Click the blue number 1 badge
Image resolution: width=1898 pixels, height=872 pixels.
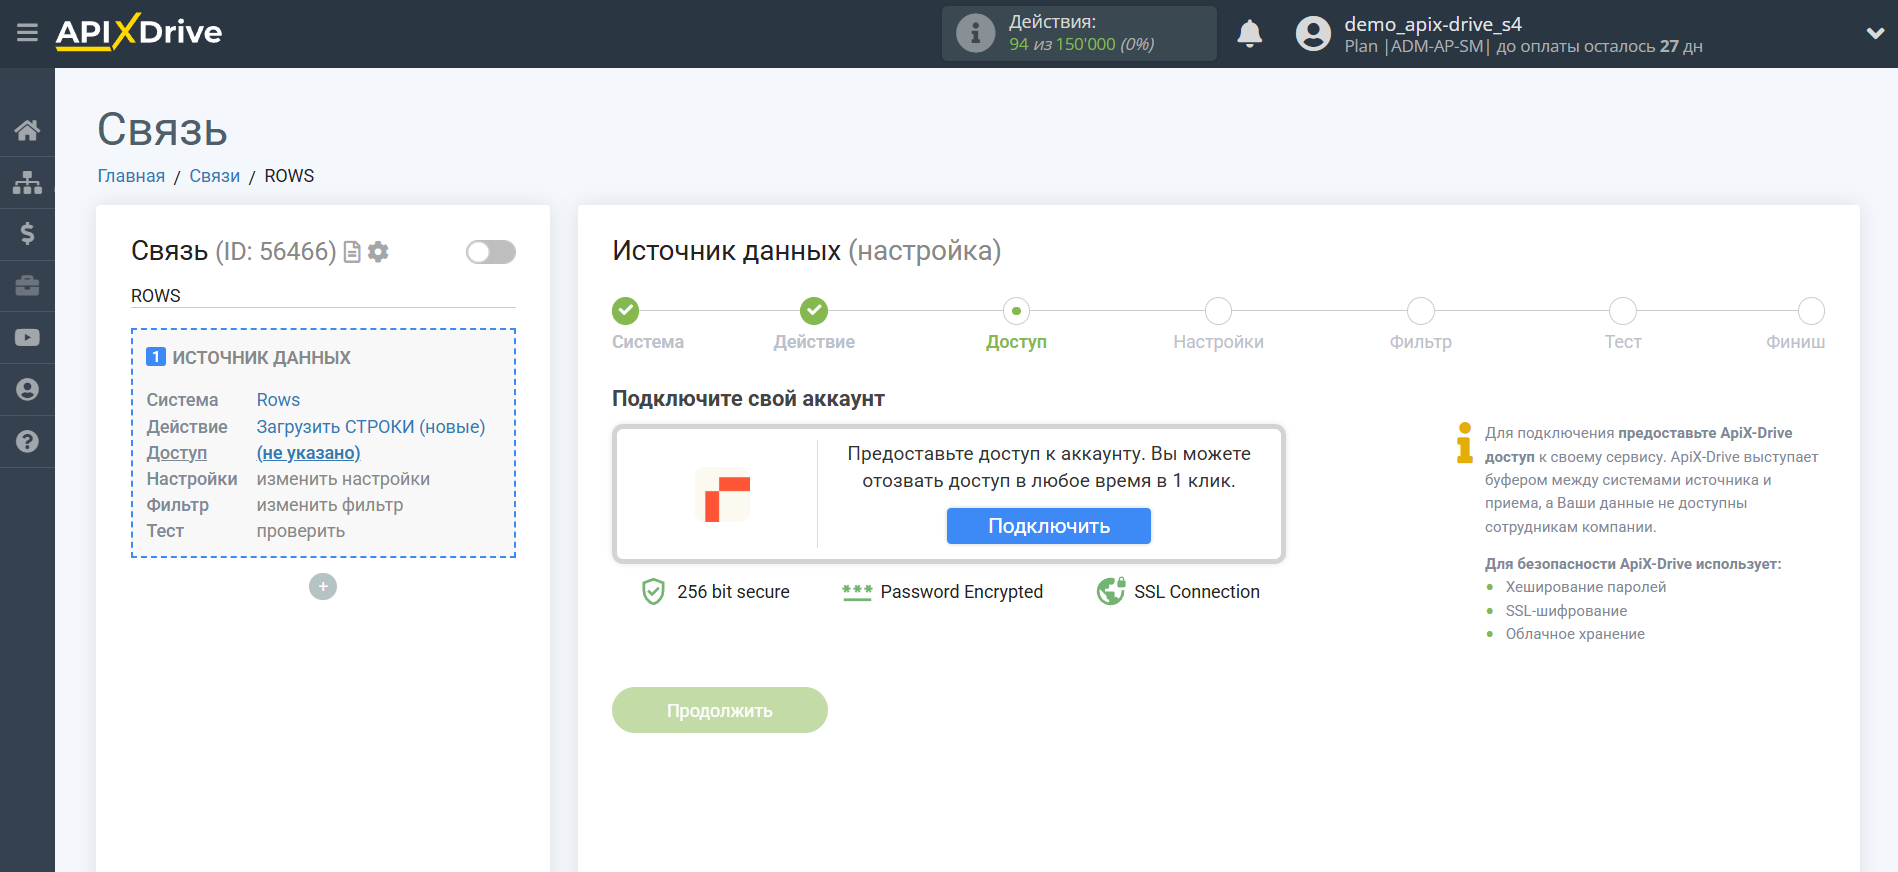click(x=156, y=357)
